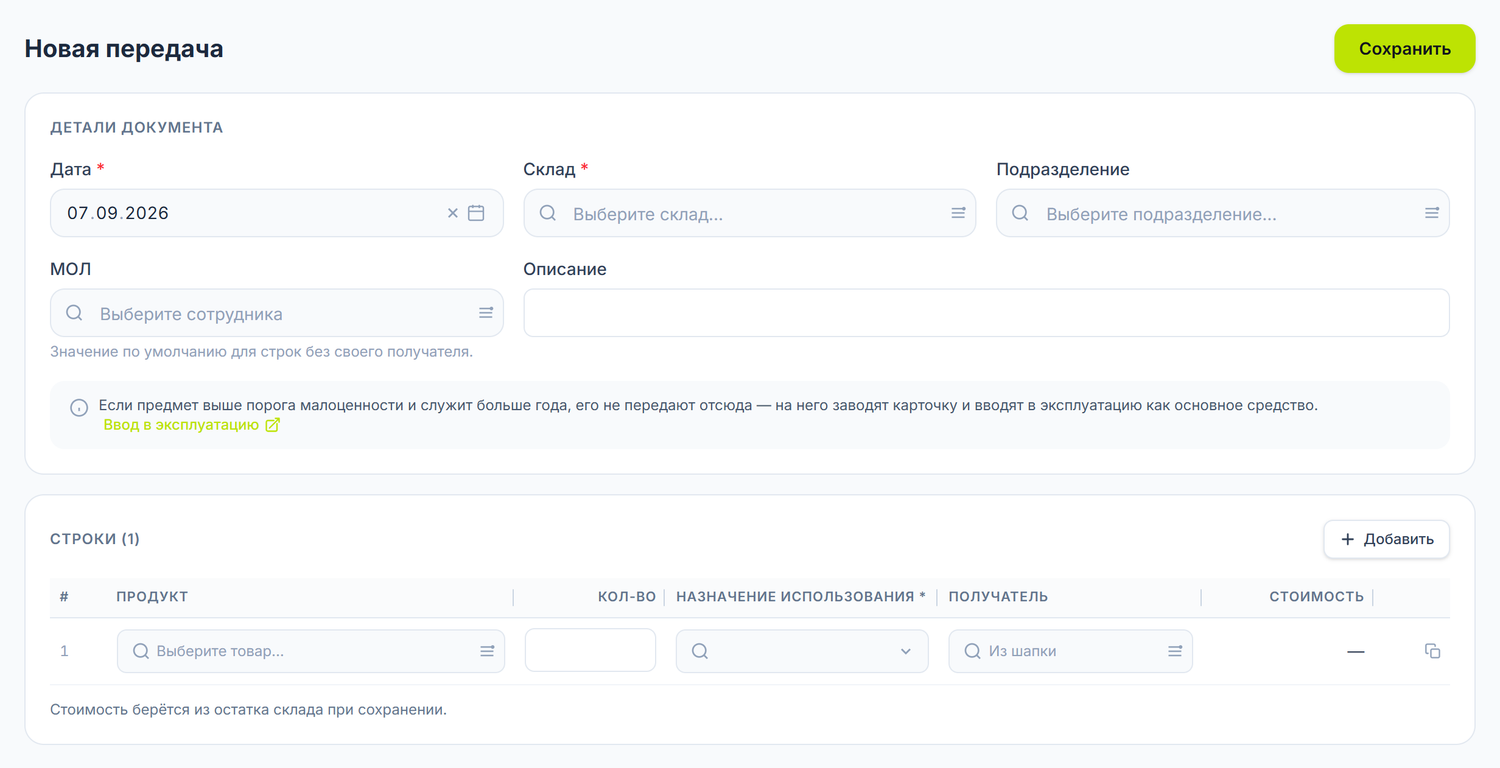
Task: Open the list icon in Получатель field
Action: click(1175, 651)
